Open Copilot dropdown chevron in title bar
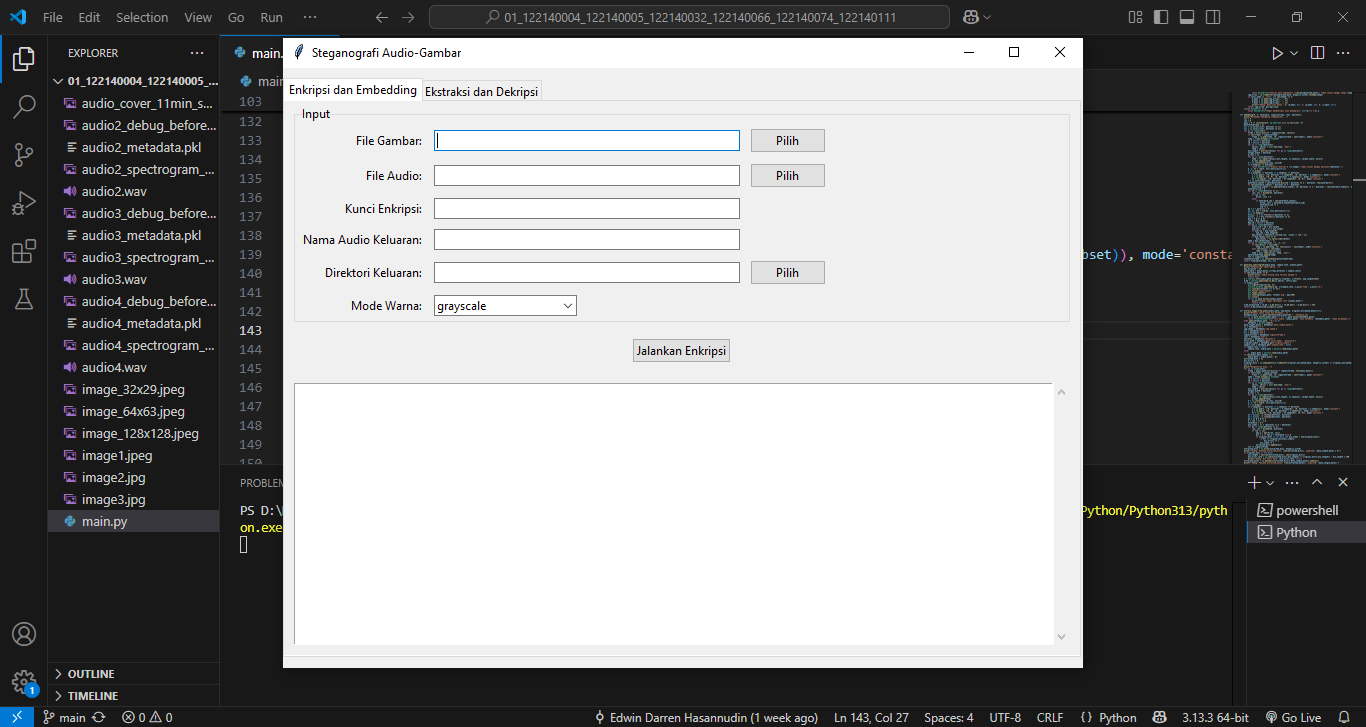 (x=988, y=17)
